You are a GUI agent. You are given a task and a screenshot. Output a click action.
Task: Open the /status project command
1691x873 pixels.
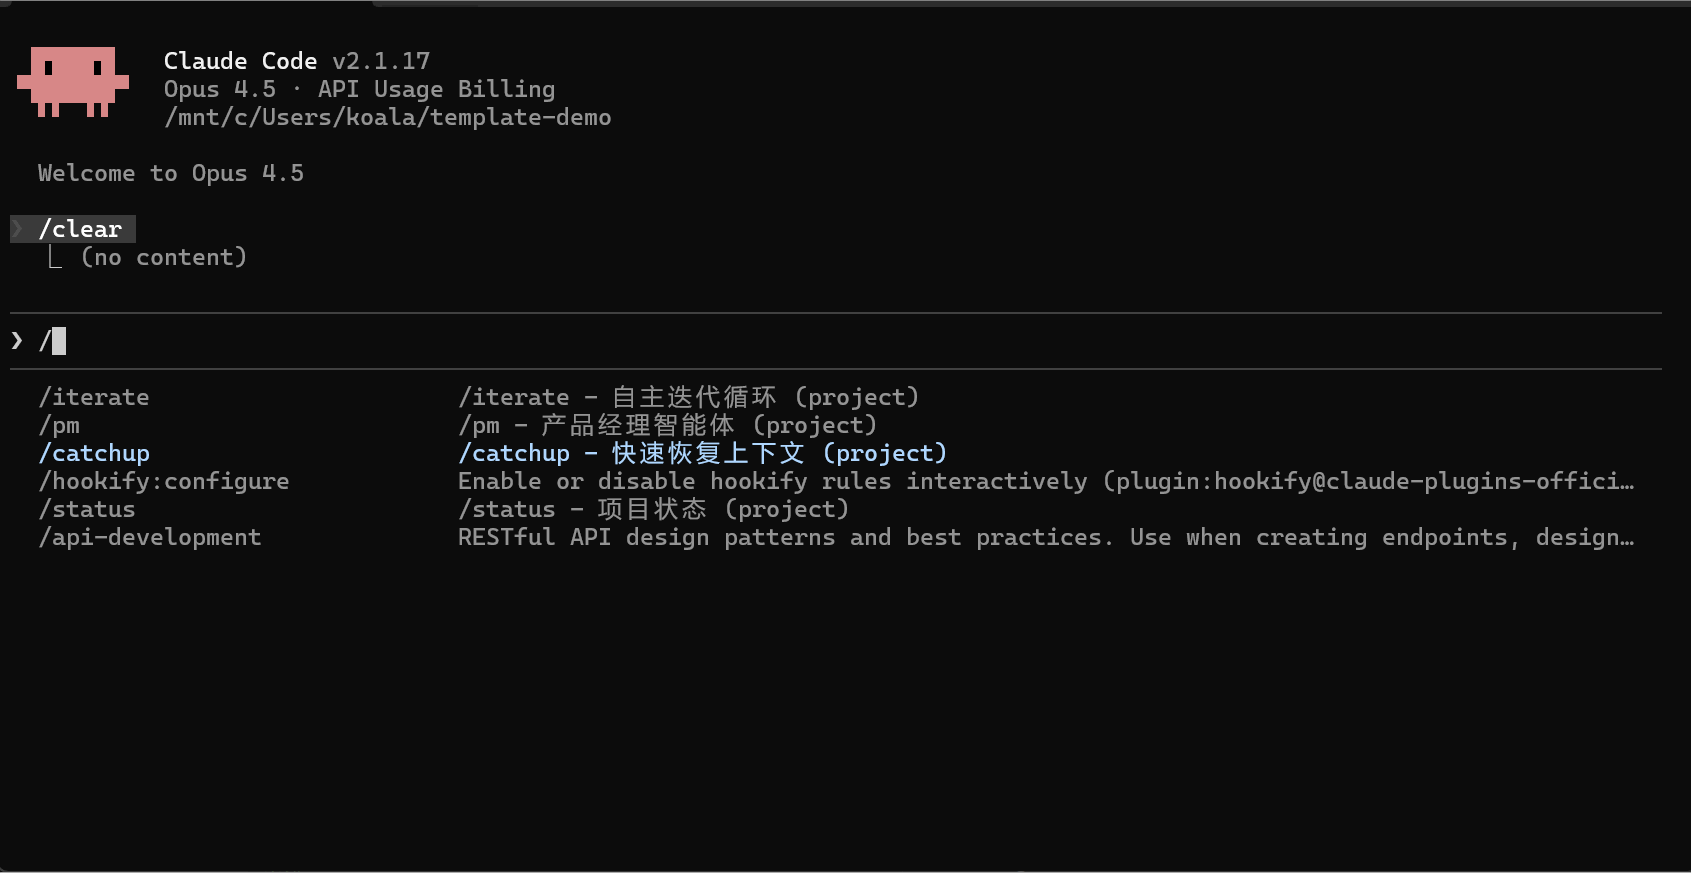coord(86,509)
